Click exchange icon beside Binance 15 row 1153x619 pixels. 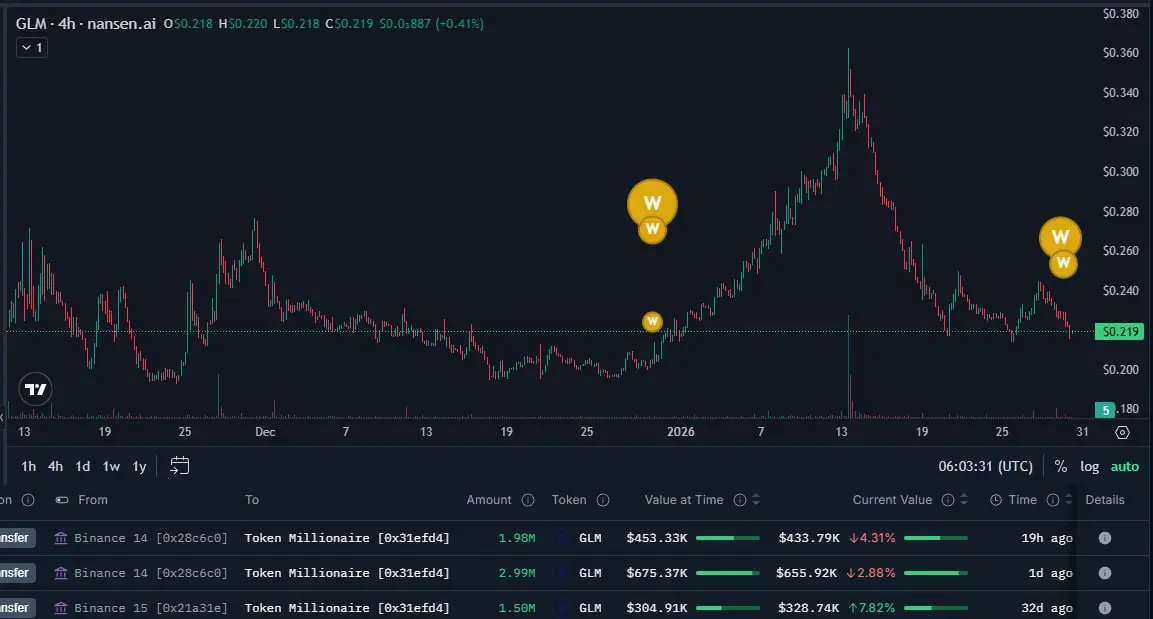click(61, 608)
